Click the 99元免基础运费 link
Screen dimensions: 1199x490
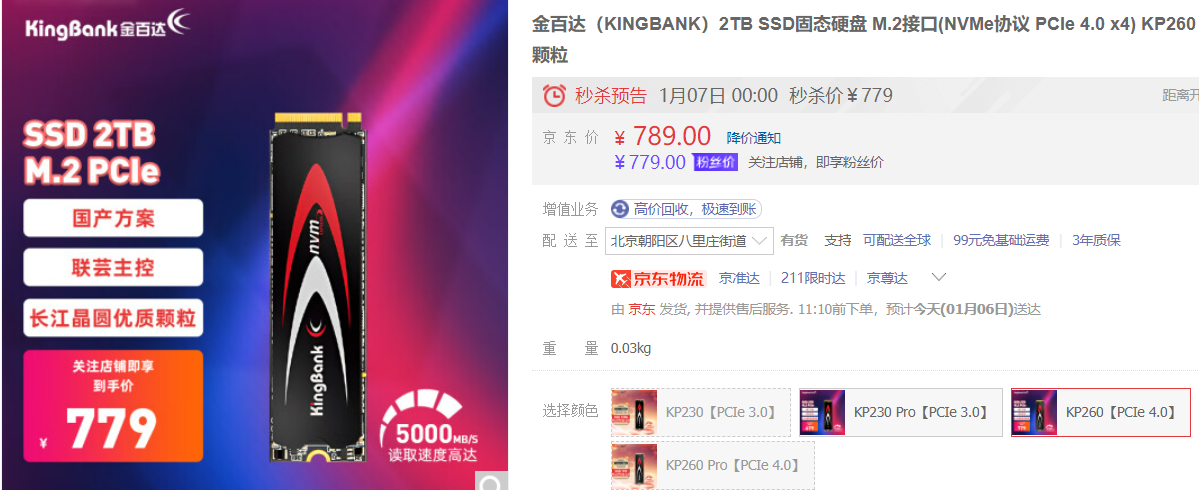(x=1001, y=240)
